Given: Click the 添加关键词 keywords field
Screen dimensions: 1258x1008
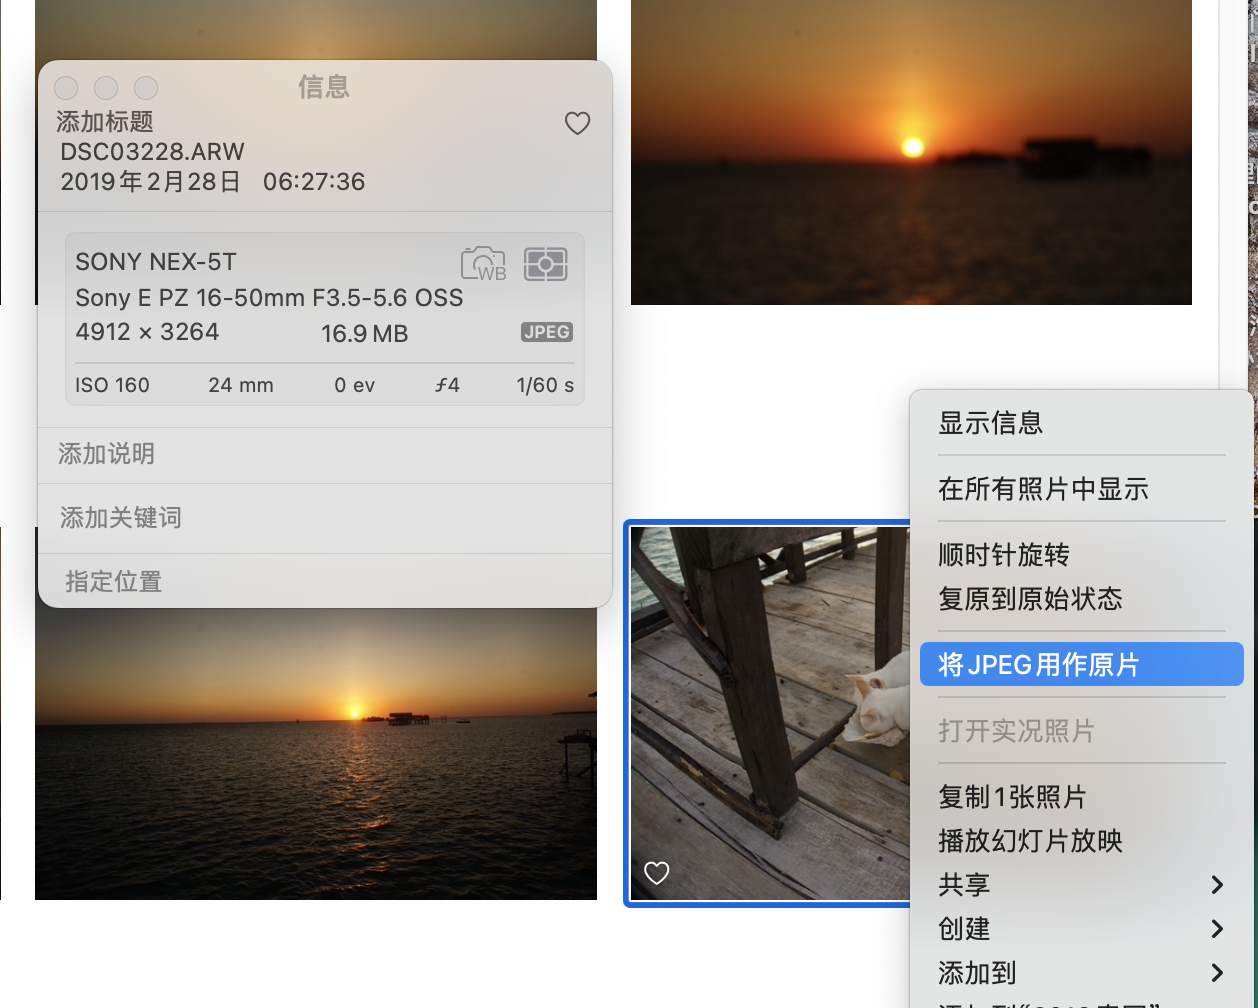Looking at the screenshot, I should point(121,518).
